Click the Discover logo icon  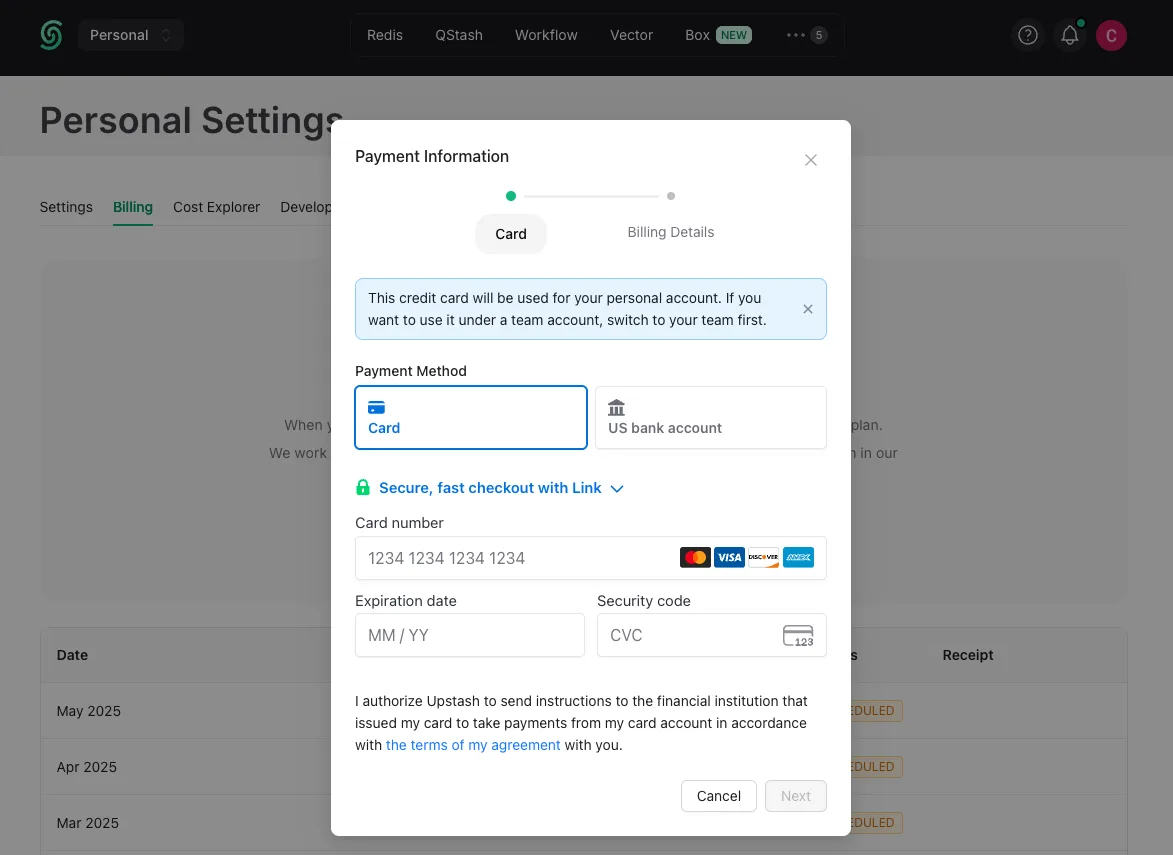(764, 557)
